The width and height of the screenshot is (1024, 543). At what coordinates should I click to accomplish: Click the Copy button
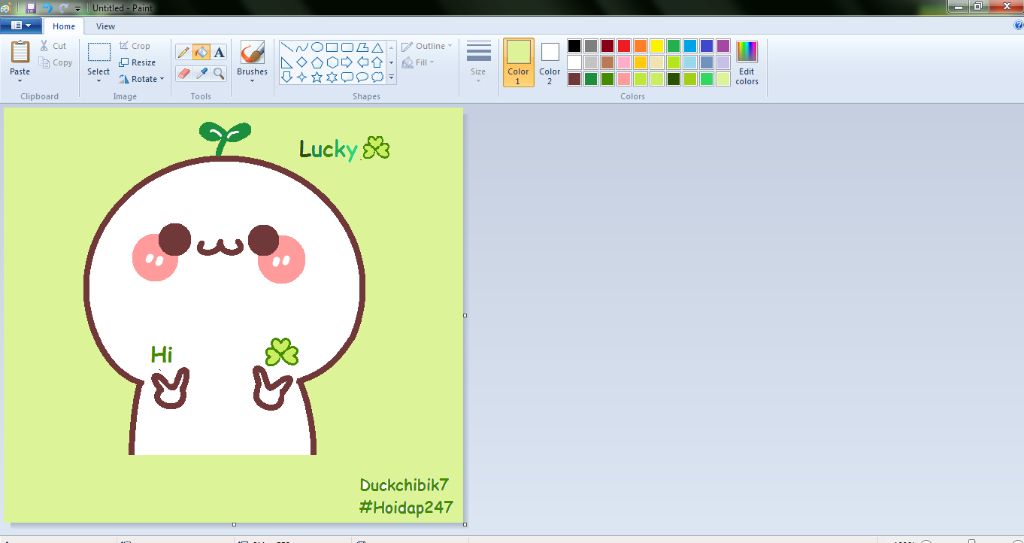tap(55, 63)
